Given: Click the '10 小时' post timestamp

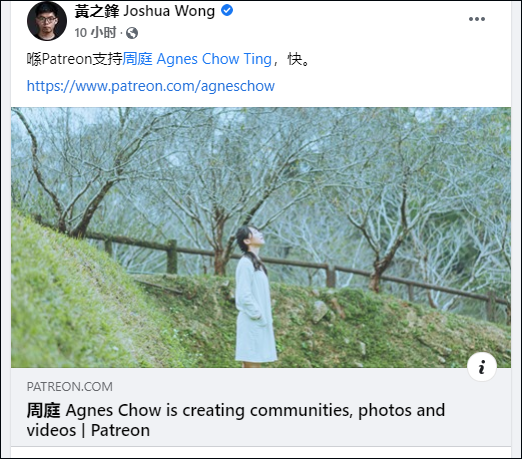Looking at the screenshot, I should (95, 33).
